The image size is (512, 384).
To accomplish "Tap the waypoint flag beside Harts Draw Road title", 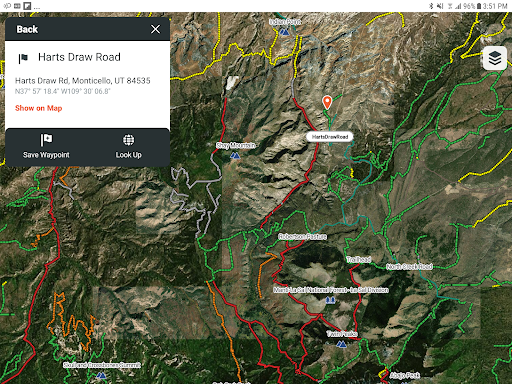I will click(x=23, y=58).
